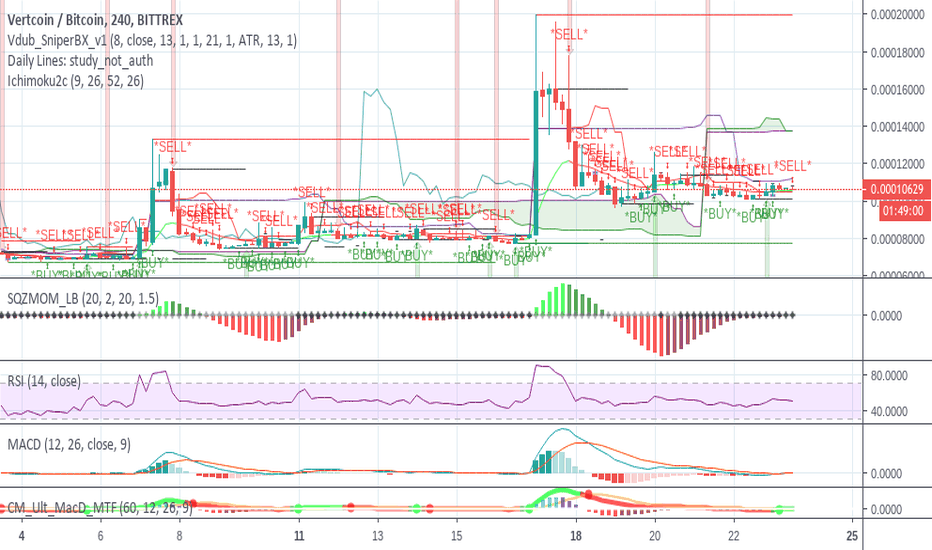
Task: Click the RSI 40.0000 axis value
Action: pos(889,411)
